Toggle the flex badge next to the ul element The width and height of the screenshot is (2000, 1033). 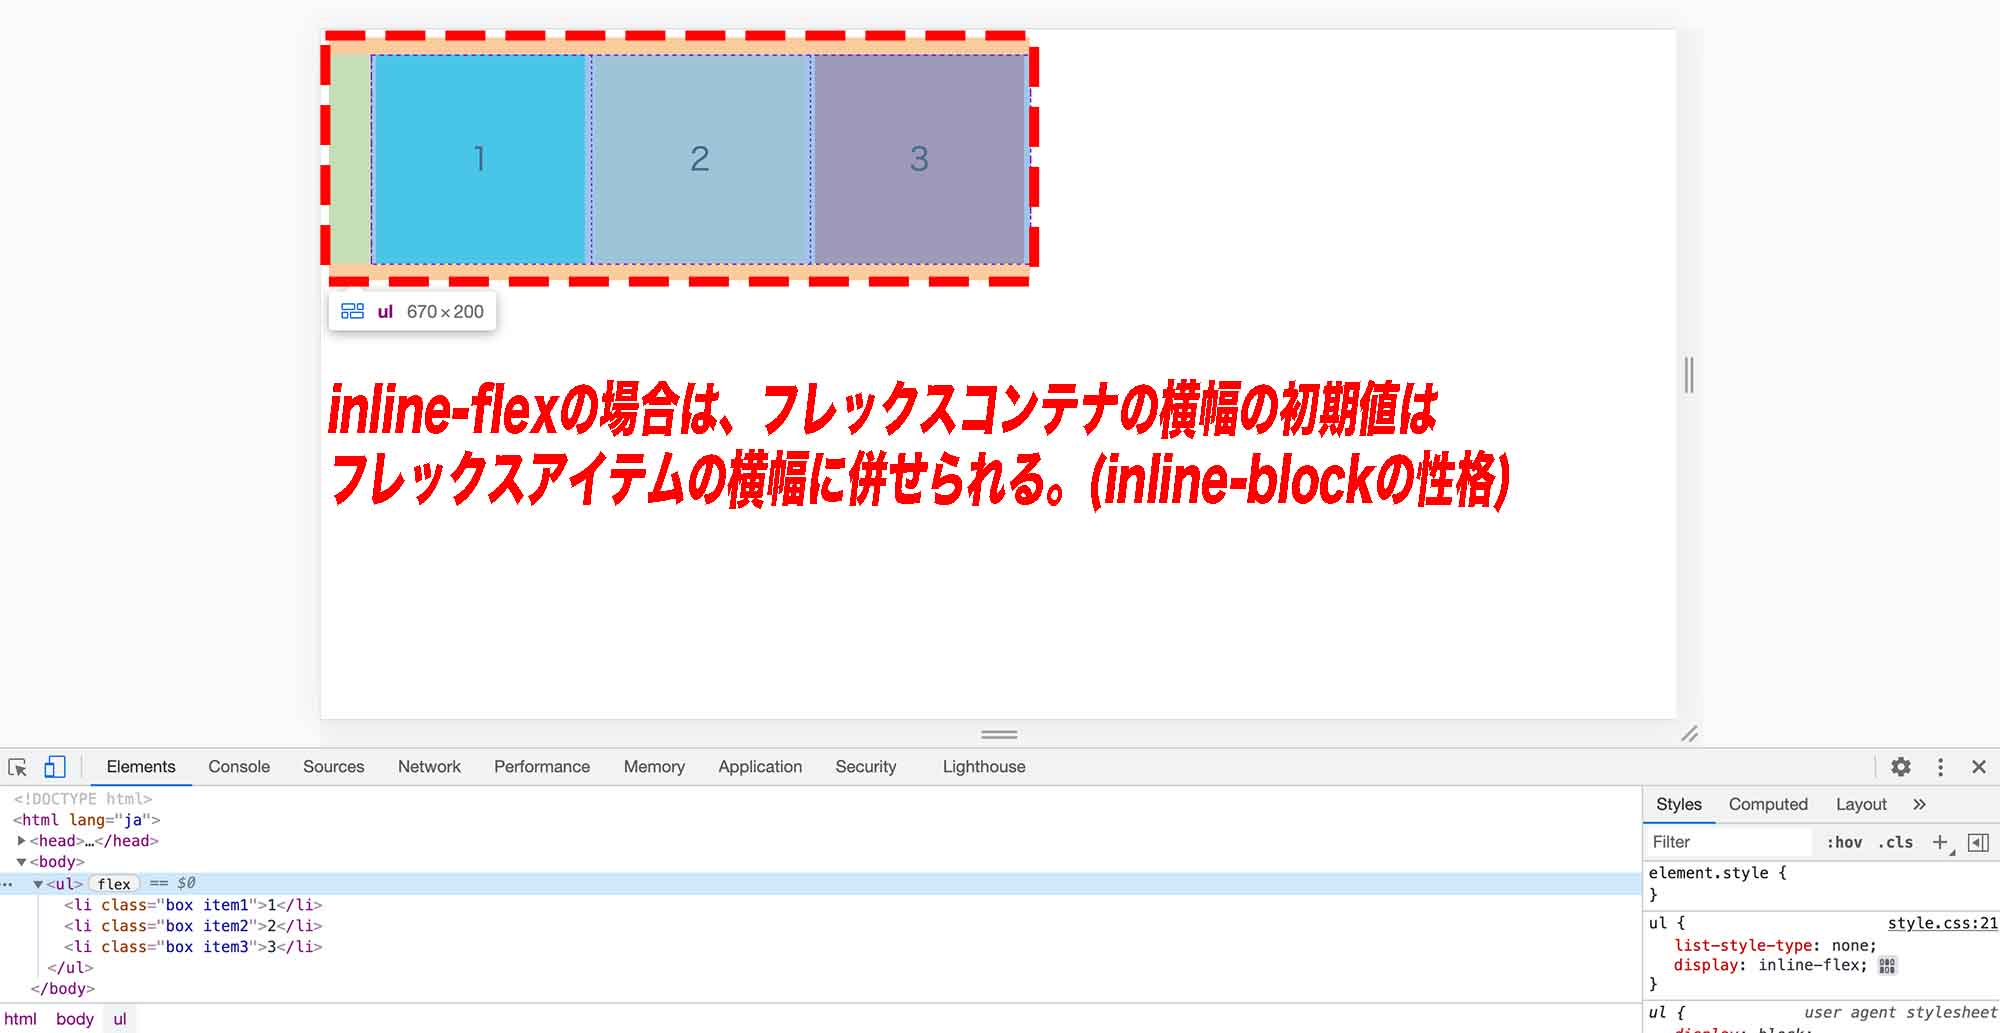pyautogui.click(x=114, y=884)
